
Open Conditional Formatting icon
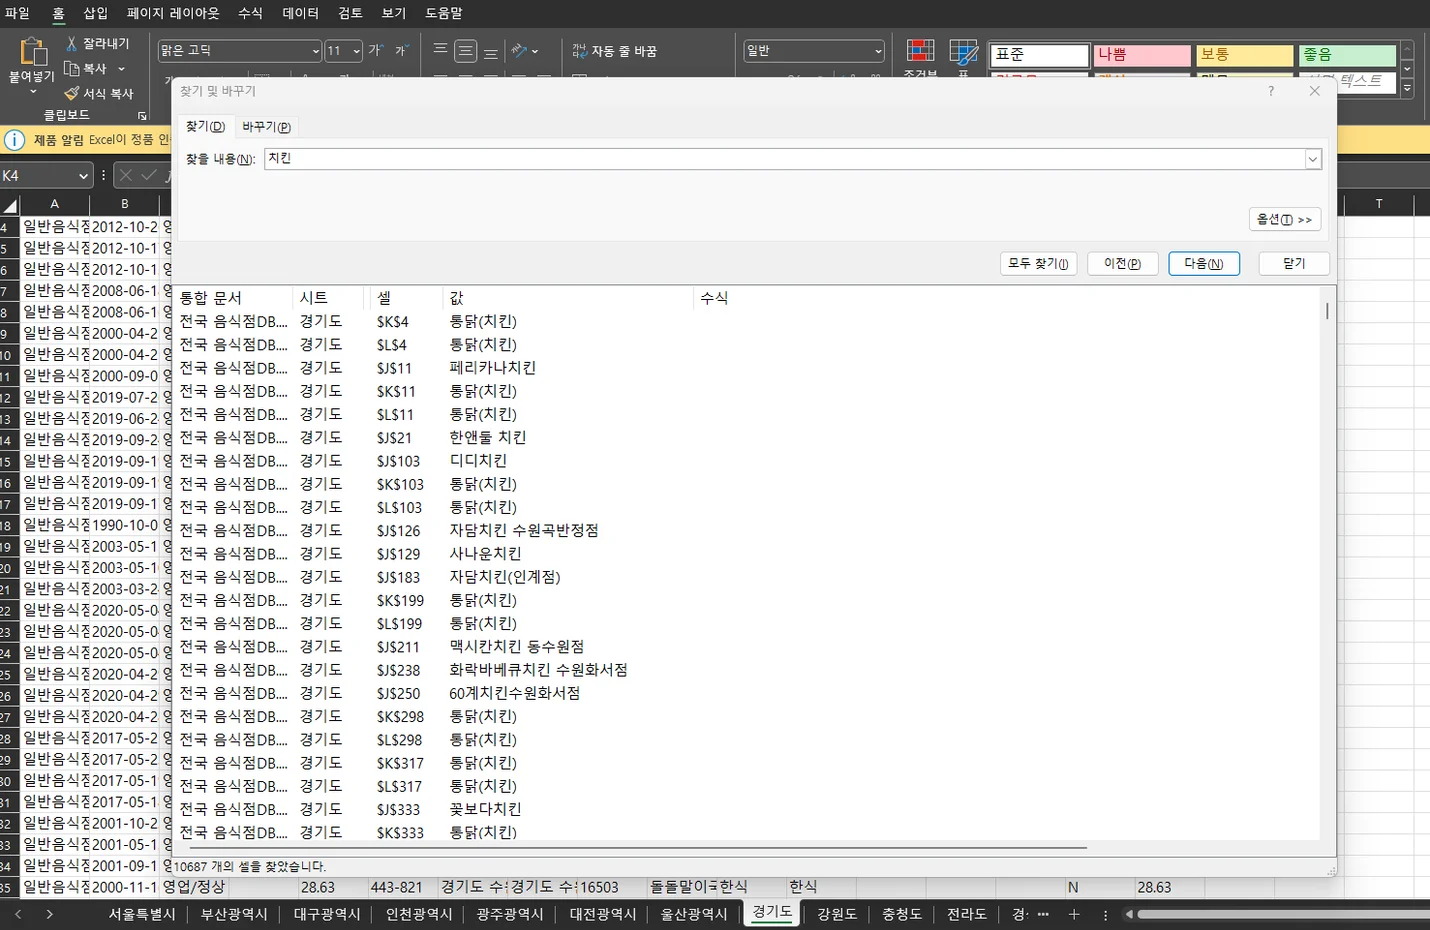(920, 52)
